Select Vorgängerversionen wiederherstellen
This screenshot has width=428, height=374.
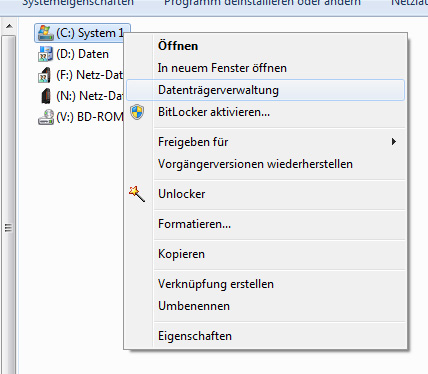click(x=255, y=164)
